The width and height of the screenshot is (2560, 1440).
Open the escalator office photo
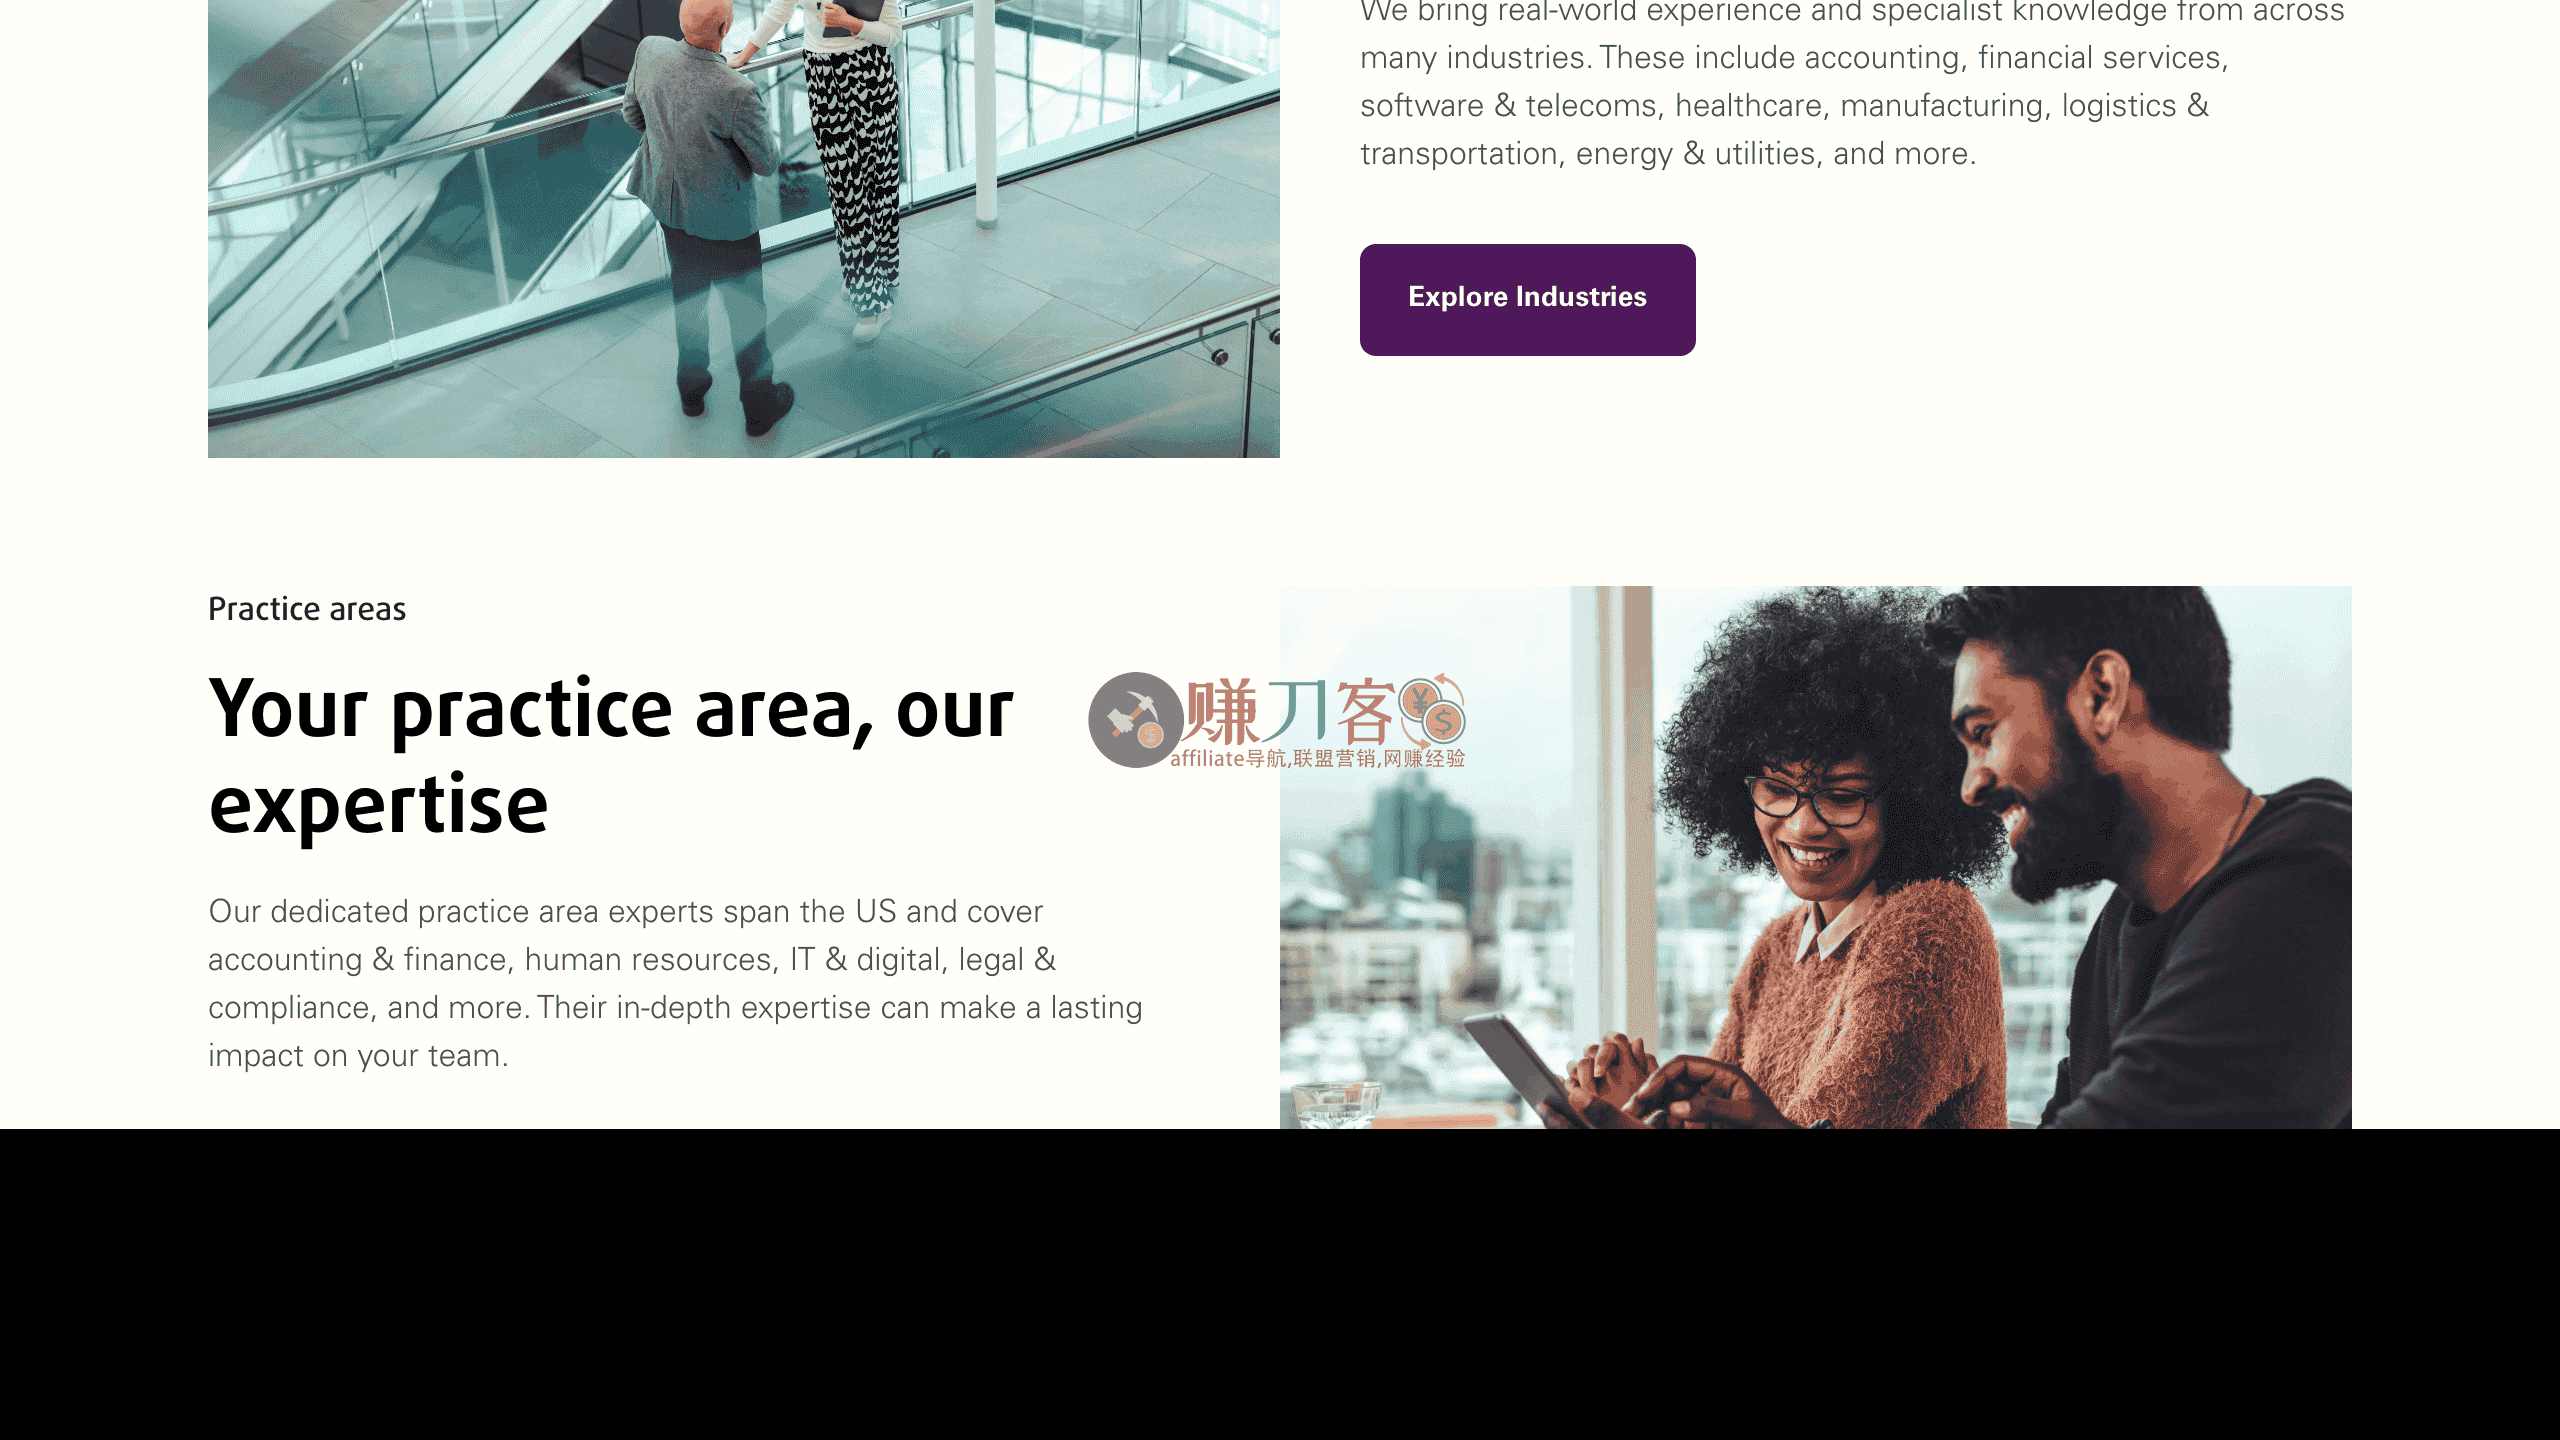point(744,229)
